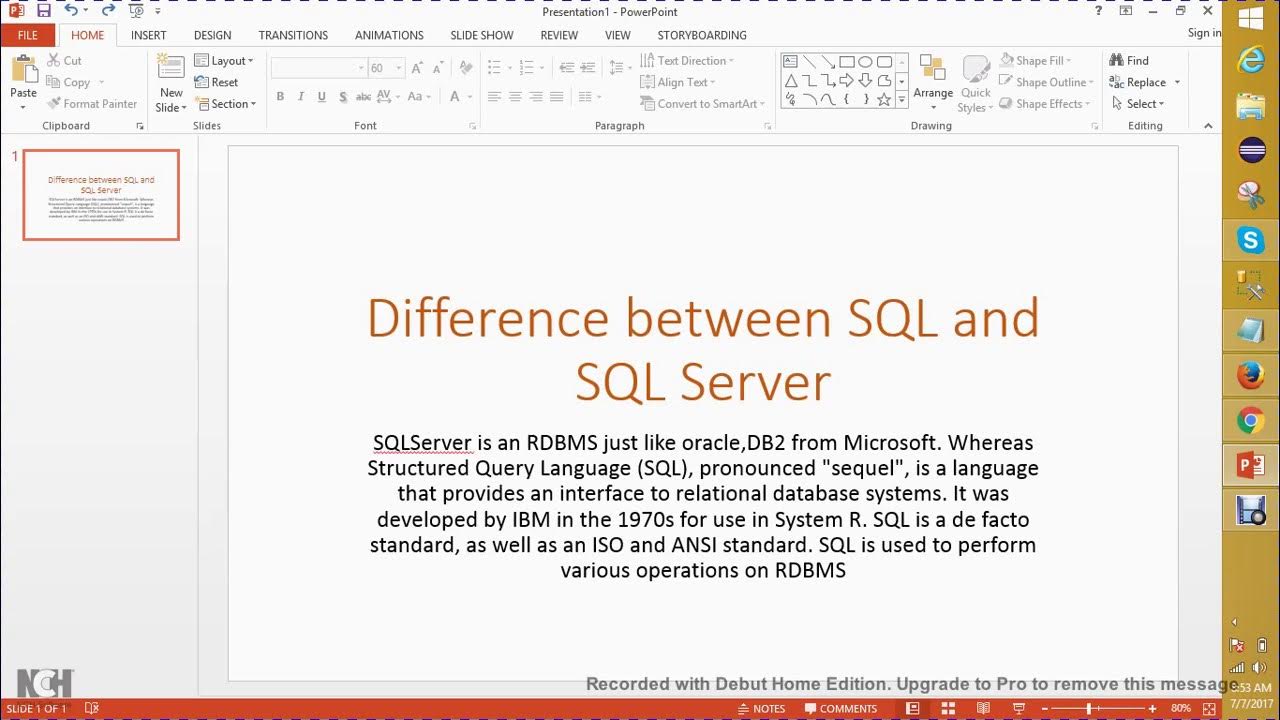Switch to the TRANSITIONS tab

pos(293,35)
